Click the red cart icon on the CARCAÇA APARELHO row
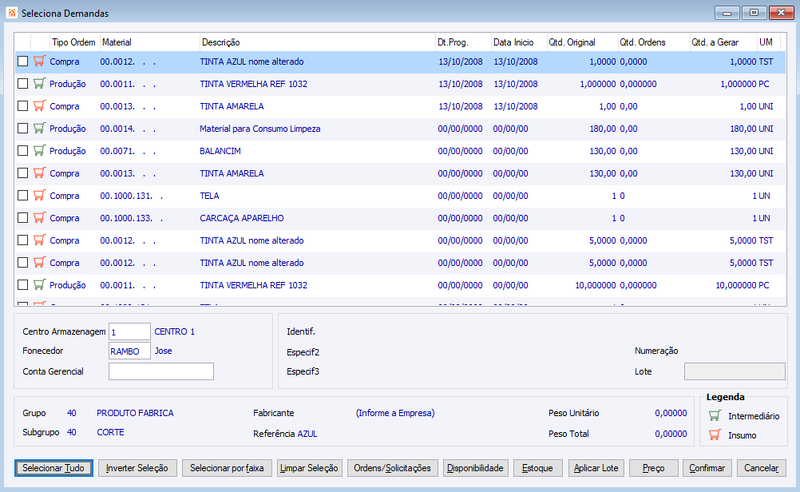 39,217
